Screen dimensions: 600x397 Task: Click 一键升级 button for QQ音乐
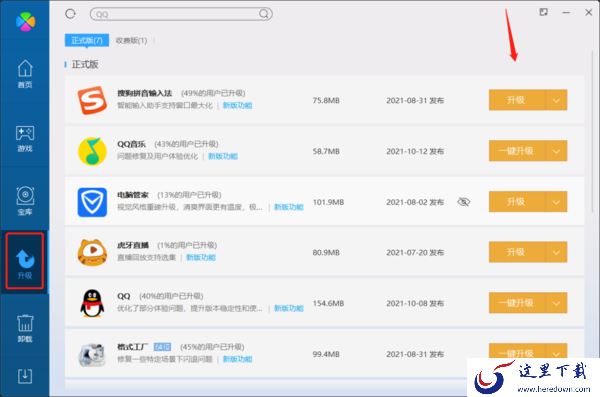[517, 151]
